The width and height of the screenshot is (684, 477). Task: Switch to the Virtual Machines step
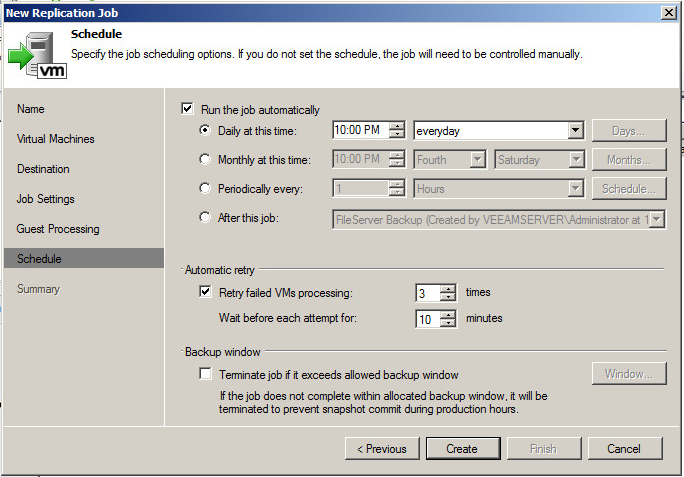point(55,139)
